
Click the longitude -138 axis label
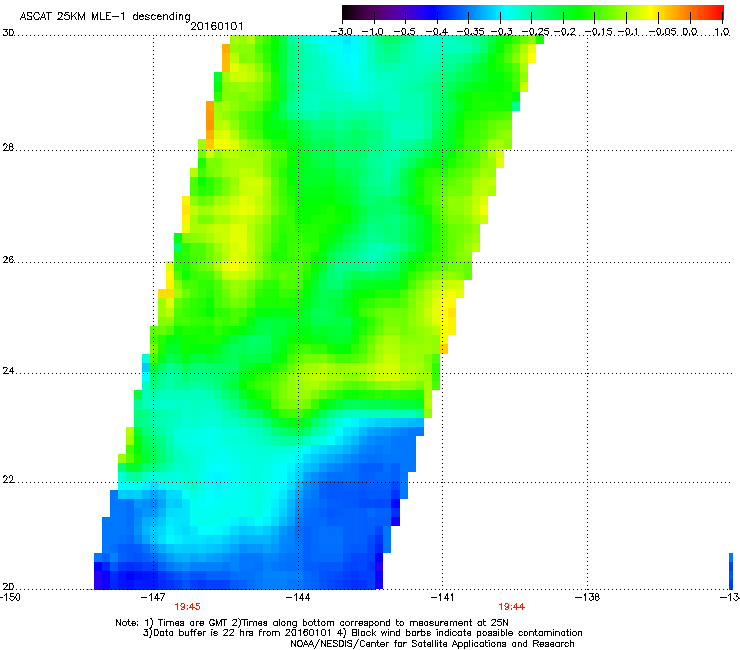(x=587, y=597)
